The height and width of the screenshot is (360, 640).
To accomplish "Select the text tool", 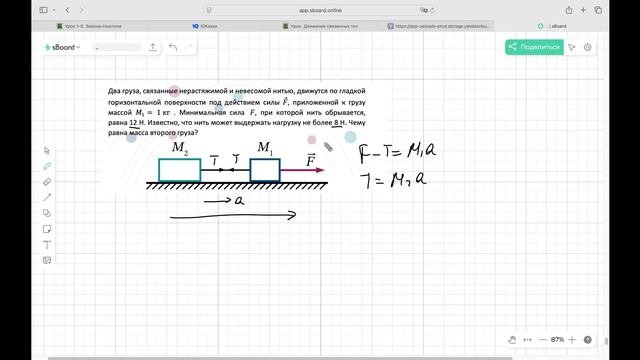I will click(47, 245).
